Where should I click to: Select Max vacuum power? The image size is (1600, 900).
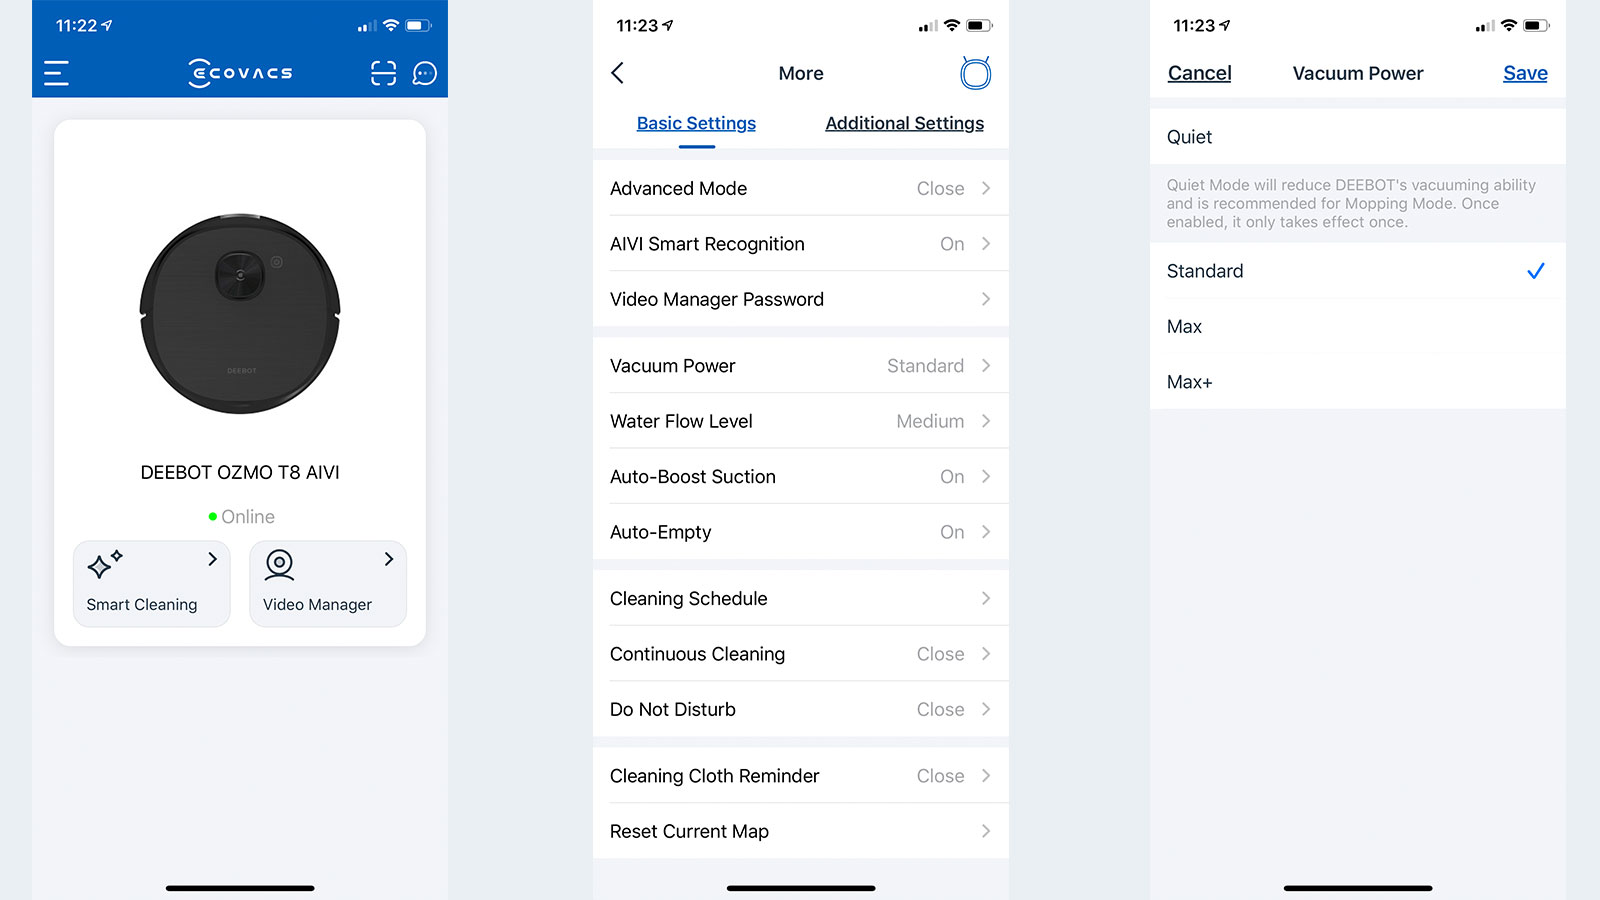tap(1358, 326)
